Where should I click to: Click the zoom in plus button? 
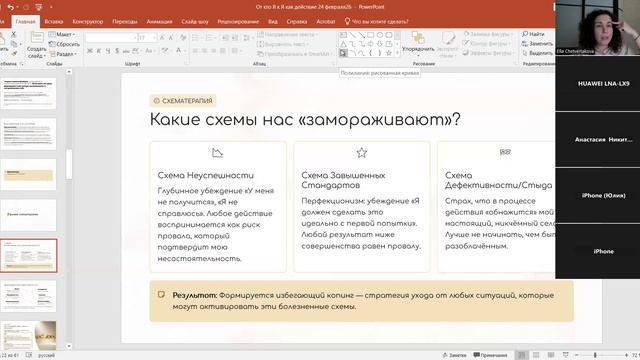(x=626, y=355)
